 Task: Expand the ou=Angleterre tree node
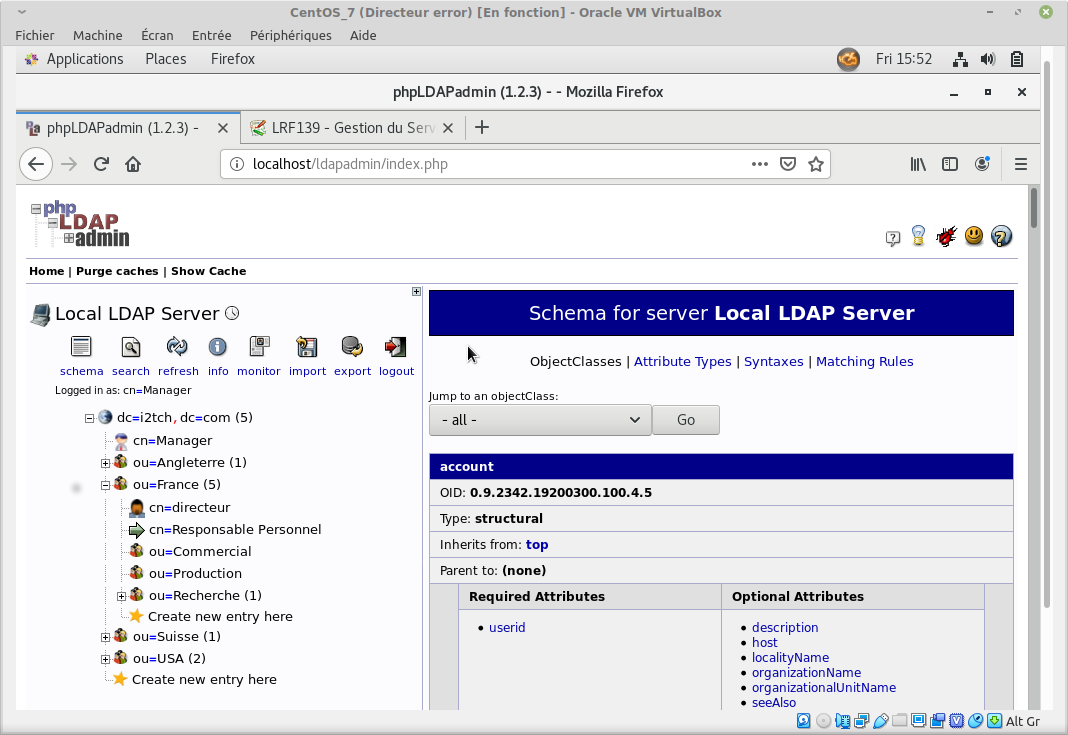coord(106,463)
